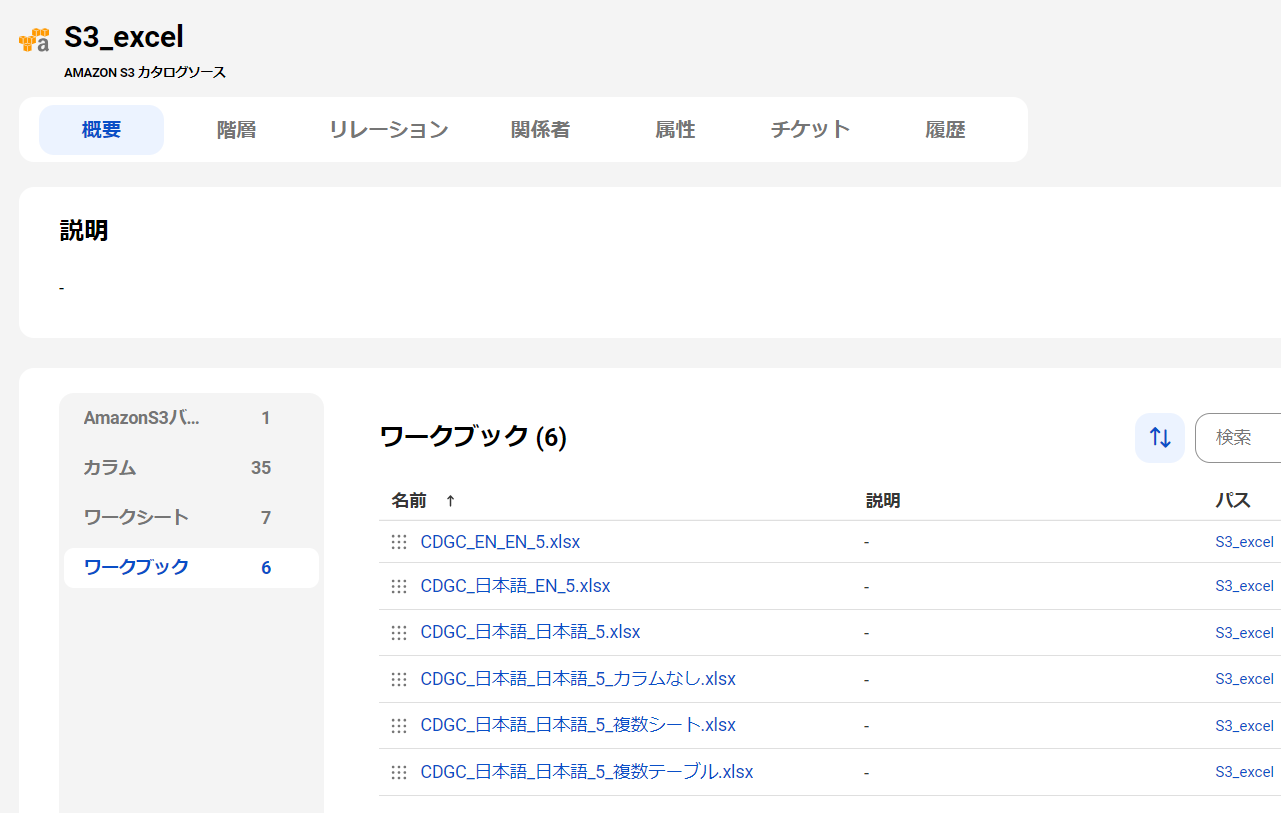Open the 階層 tab
This screenshot has height=813, width=1281.
click(x=236, y=130)
